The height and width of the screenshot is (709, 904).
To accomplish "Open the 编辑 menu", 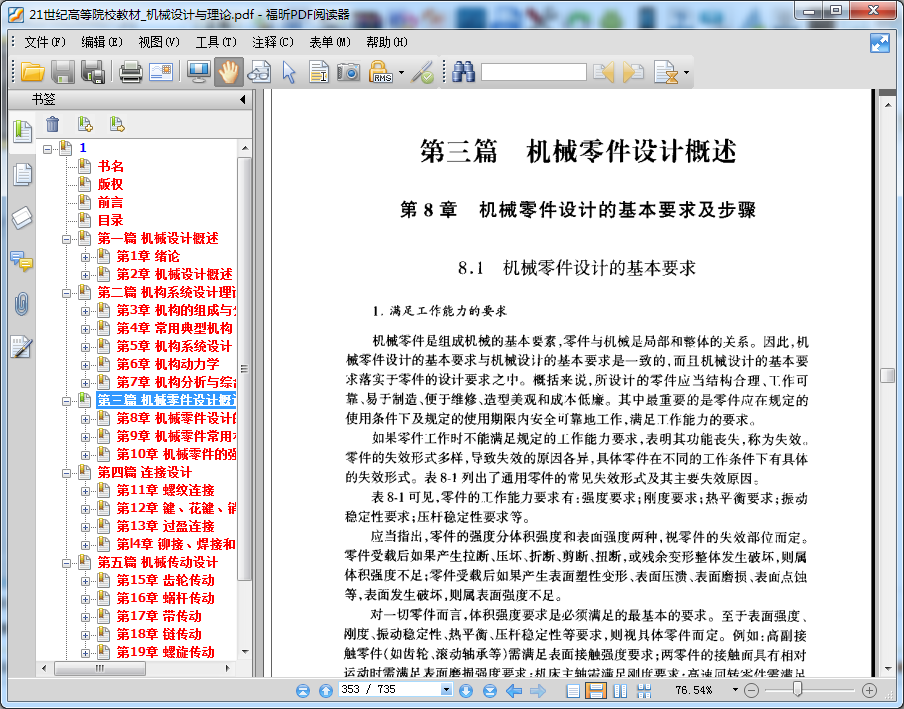I will pos(102,42).
